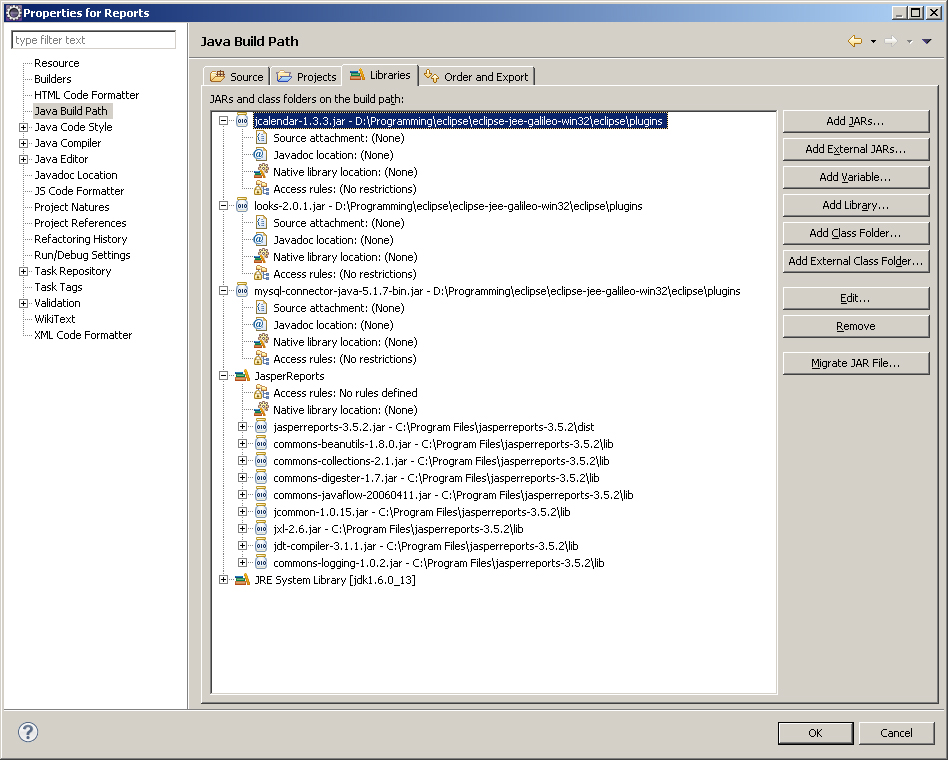Click the Add Library button
The height and width of the screenshot is (760, 948).
[x=855, y=205]
